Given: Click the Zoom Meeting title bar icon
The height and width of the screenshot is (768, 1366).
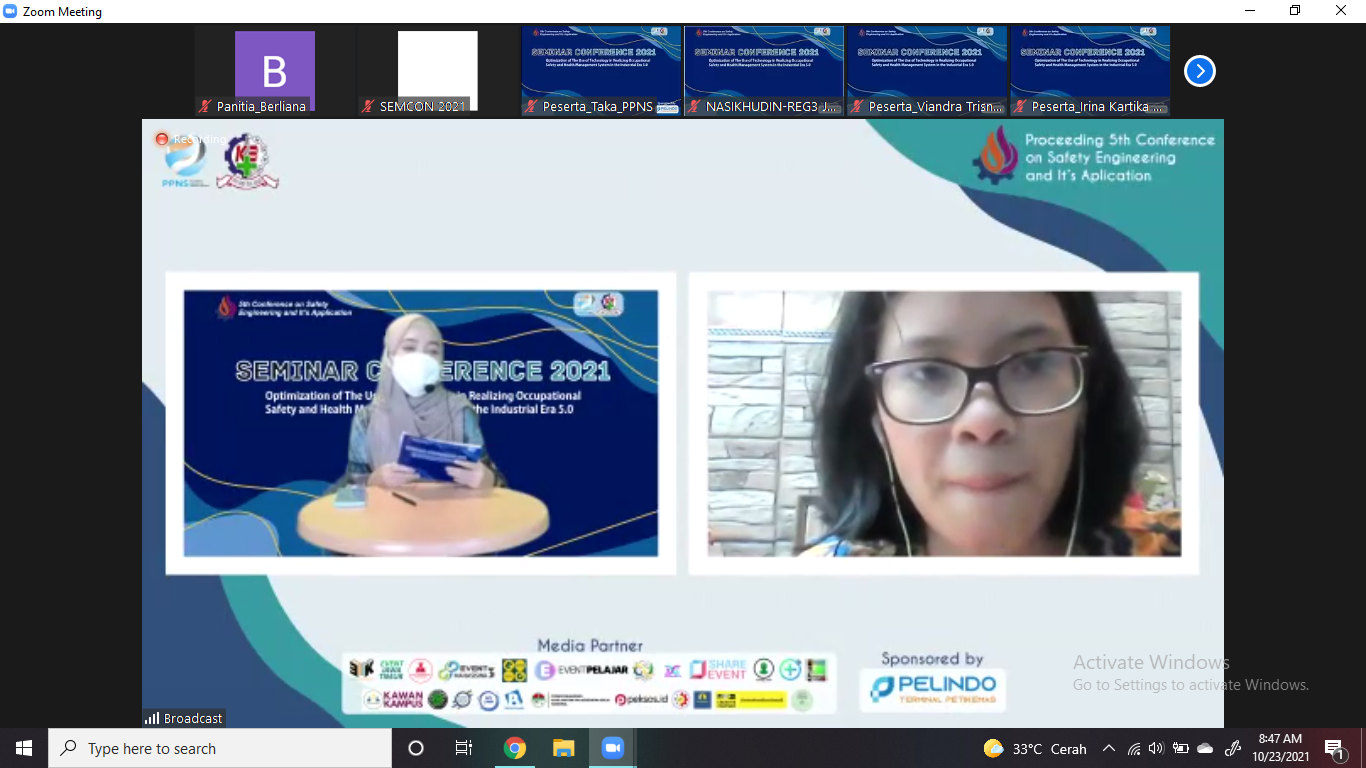Looking at the screenshot, I should [x=10, y=12].
